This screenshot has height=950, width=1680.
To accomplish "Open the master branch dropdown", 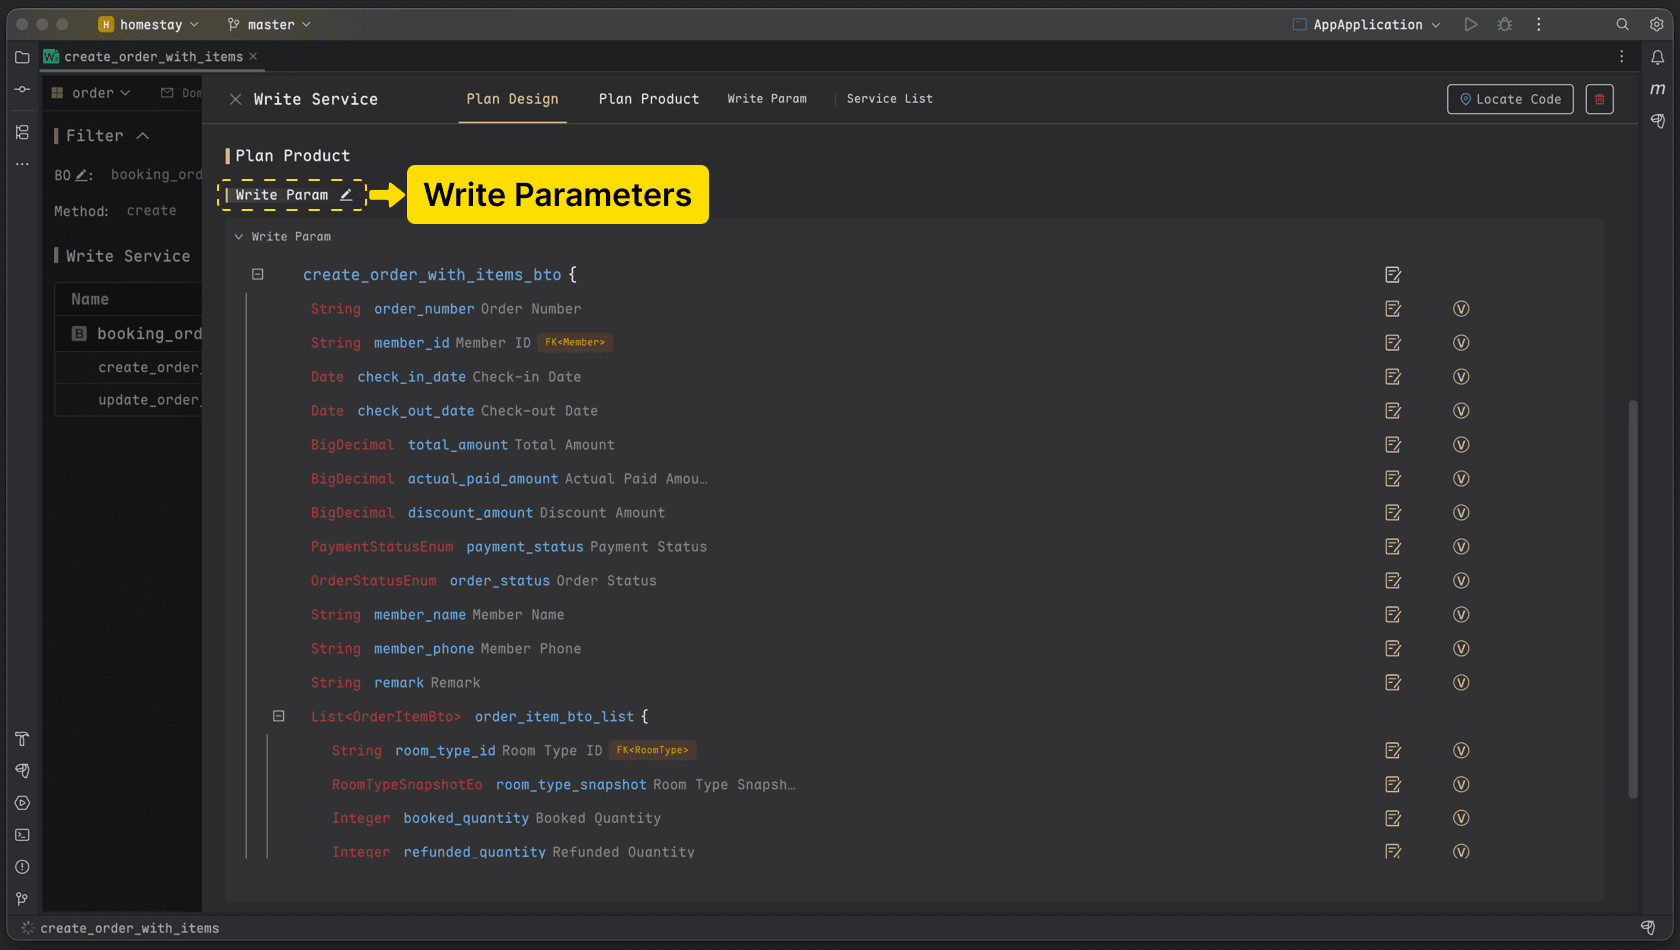I will 267,23.
